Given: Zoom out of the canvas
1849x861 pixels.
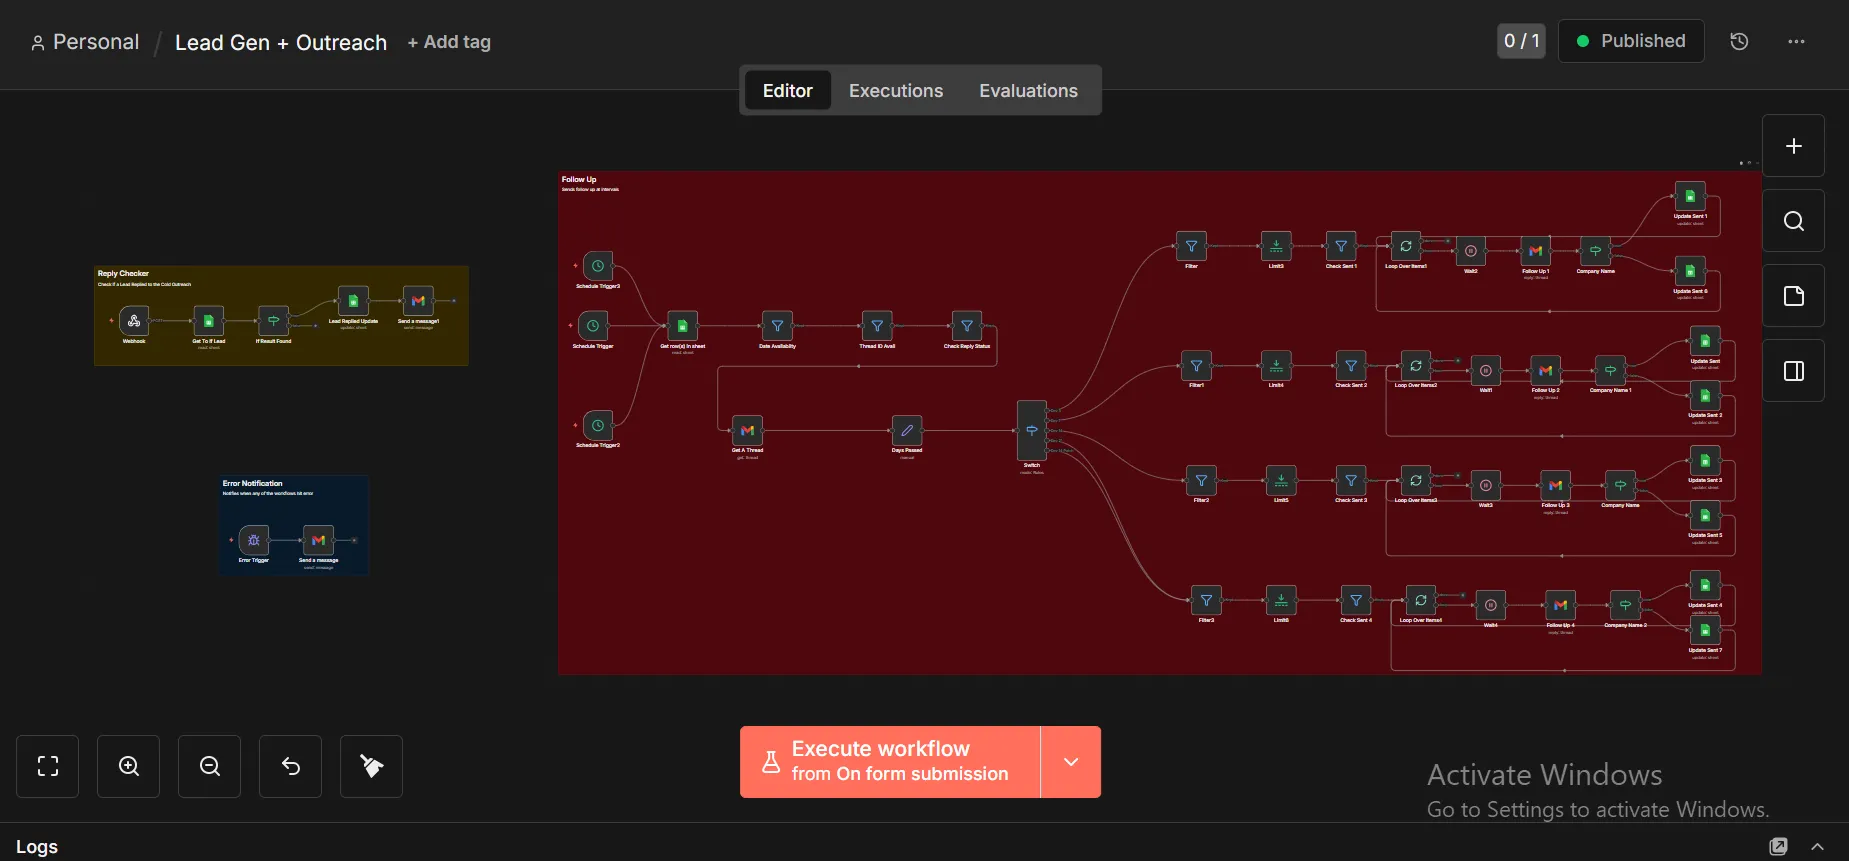Looking at the screenshot, I should 210,766.
